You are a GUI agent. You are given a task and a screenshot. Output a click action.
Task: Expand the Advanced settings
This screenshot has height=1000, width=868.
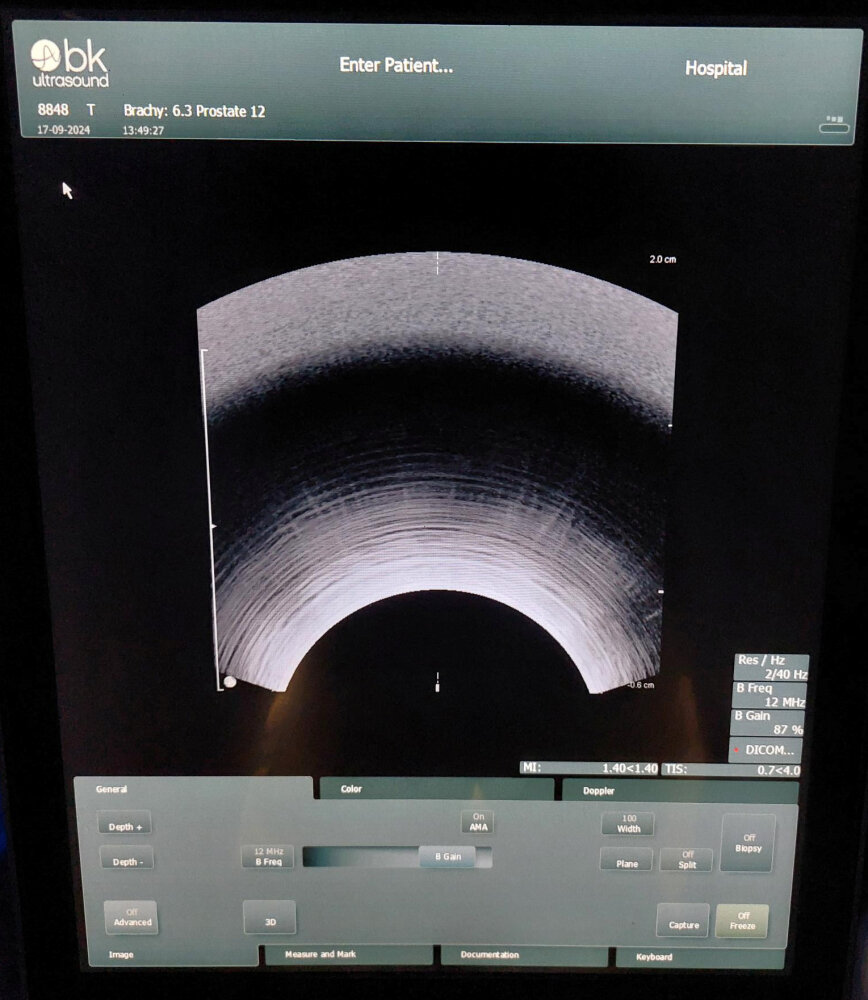coord(132,917)
